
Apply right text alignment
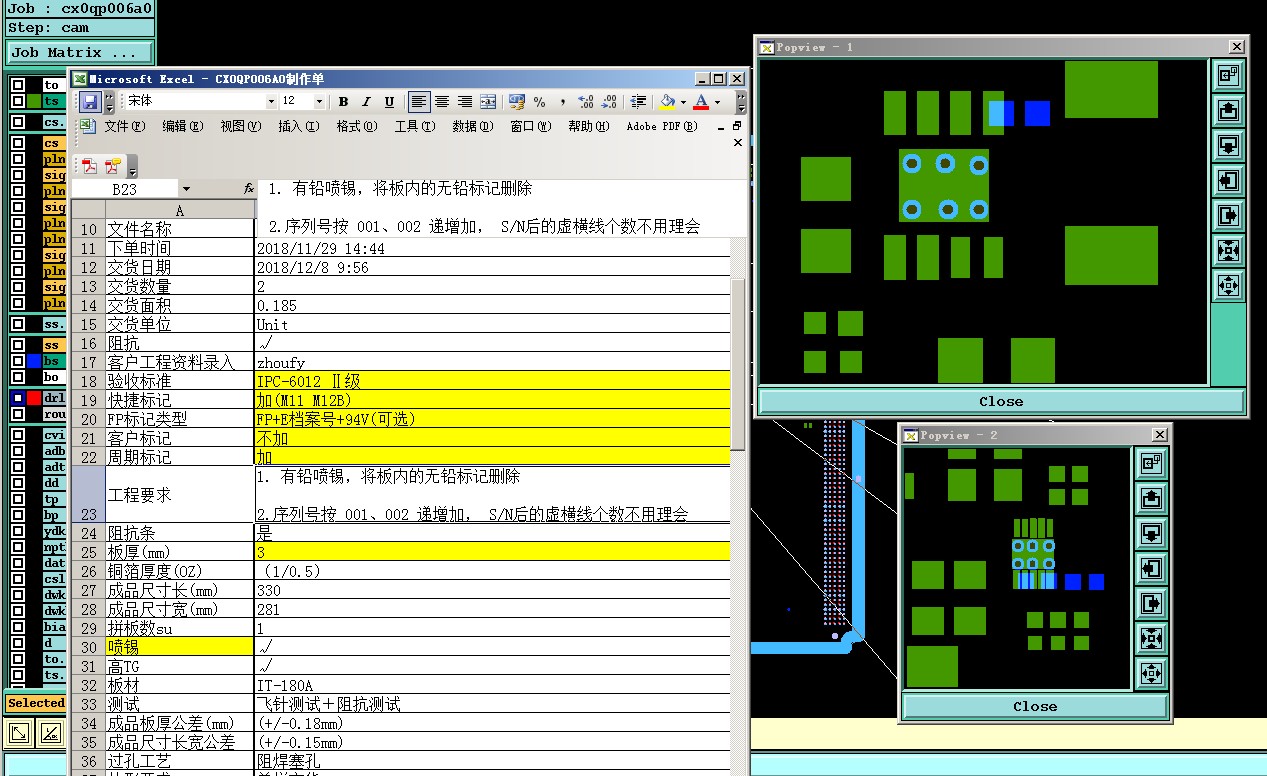(465, 102)
